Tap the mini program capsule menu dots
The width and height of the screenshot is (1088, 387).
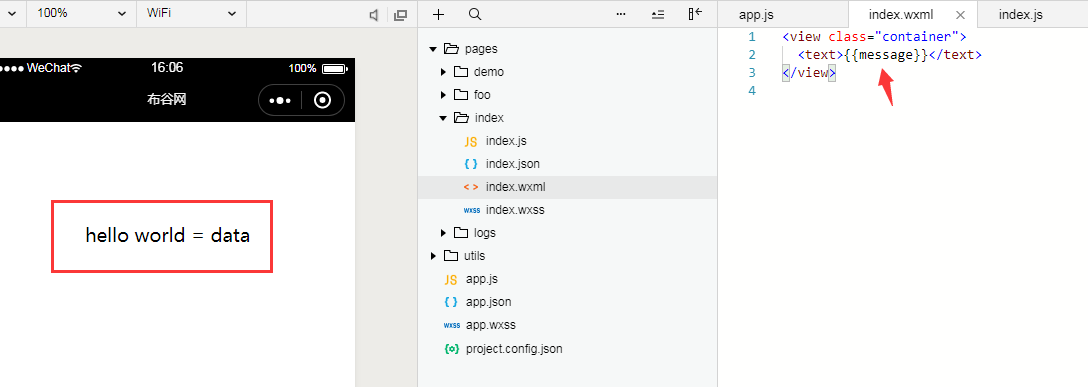[280, 101]
